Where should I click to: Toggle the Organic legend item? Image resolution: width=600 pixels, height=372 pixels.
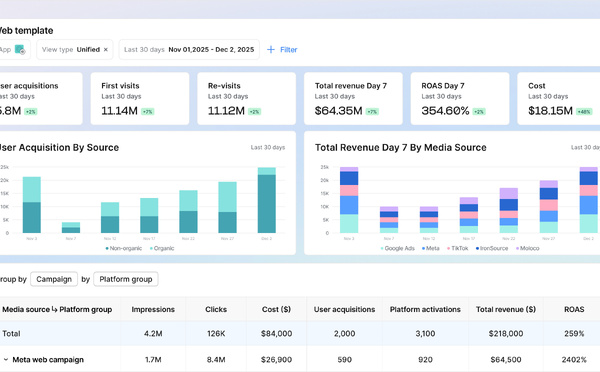point(162,248)
